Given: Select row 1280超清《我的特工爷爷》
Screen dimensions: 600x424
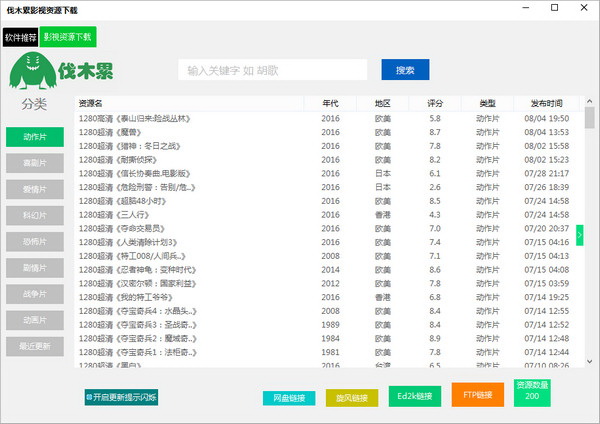Looking at the screenshot, I should [x=329, y=298].
